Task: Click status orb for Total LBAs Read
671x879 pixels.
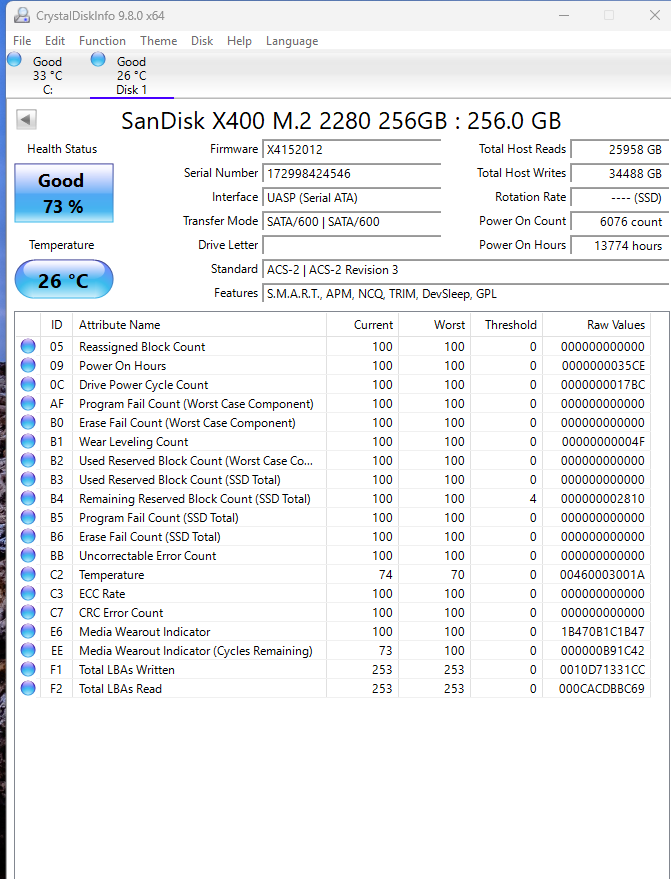Action: 28,688
